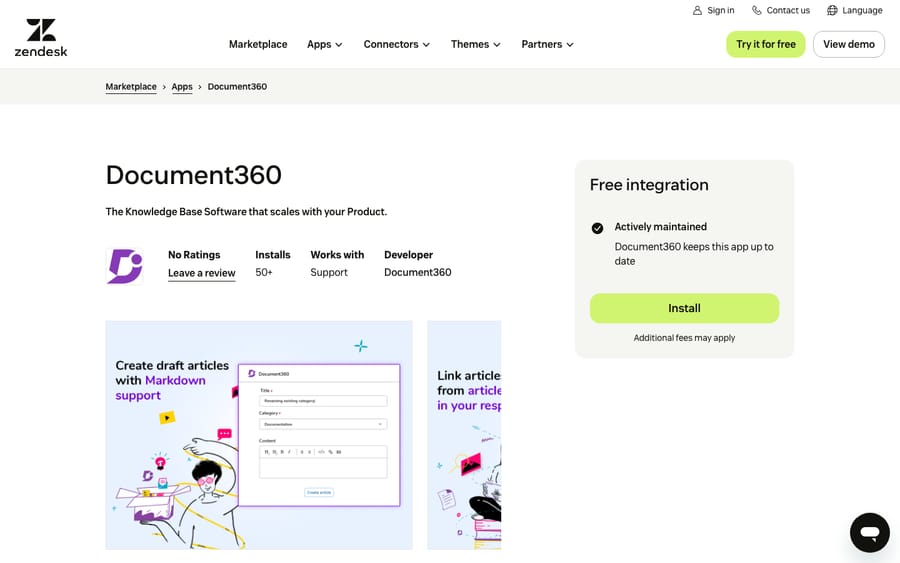The image size is (900, 563).
Task: Click Additional fees may apply text
Action: coord(684,338)
